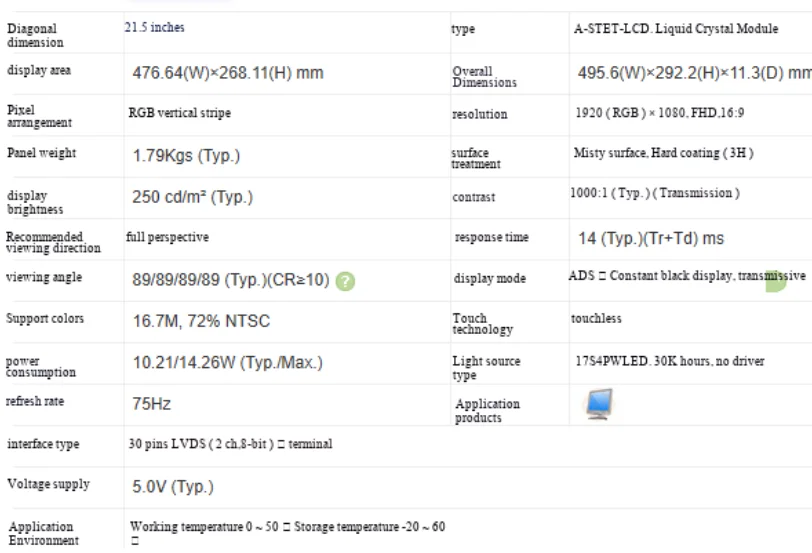Image resolution: width=812 pixels, height=553 pixels.
Task: Click the 17S4PWLED light source text
Action: pos(670,361)
